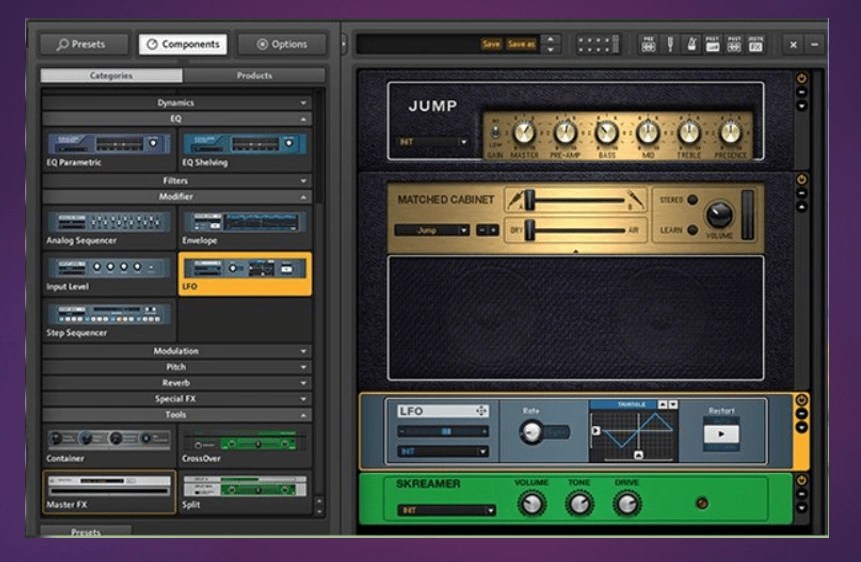Click the LFO Restart play button
Screen dimensions: 861x562
pyautogui.click(x=721, y=433)
